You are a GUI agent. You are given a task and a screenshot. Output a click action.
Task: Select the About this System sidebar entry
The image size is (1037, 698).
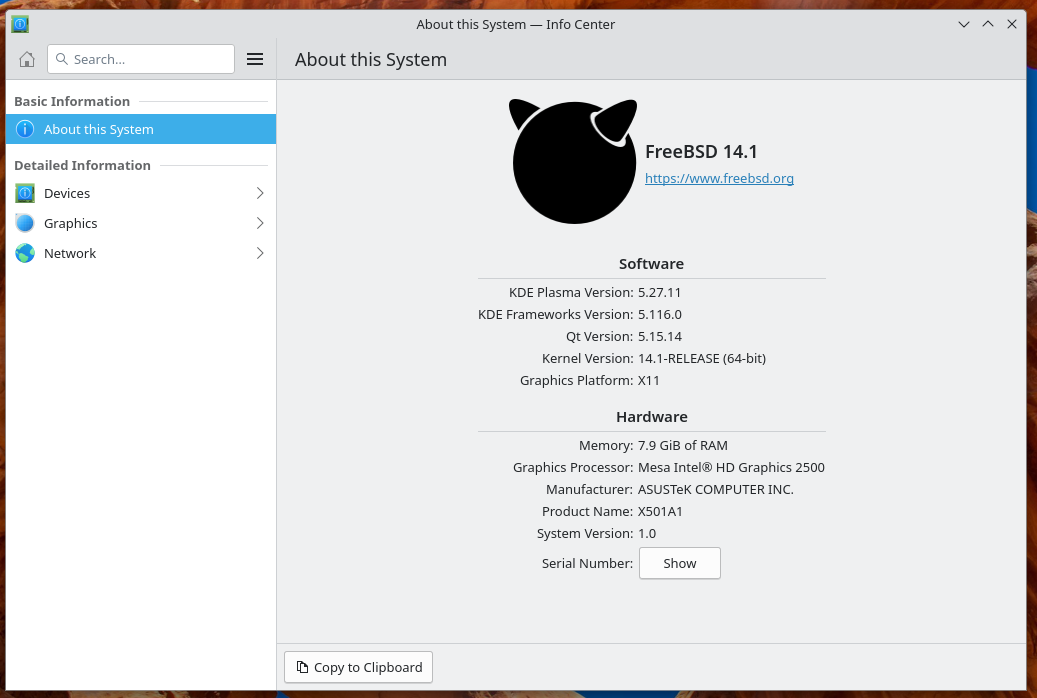(141, 129)
